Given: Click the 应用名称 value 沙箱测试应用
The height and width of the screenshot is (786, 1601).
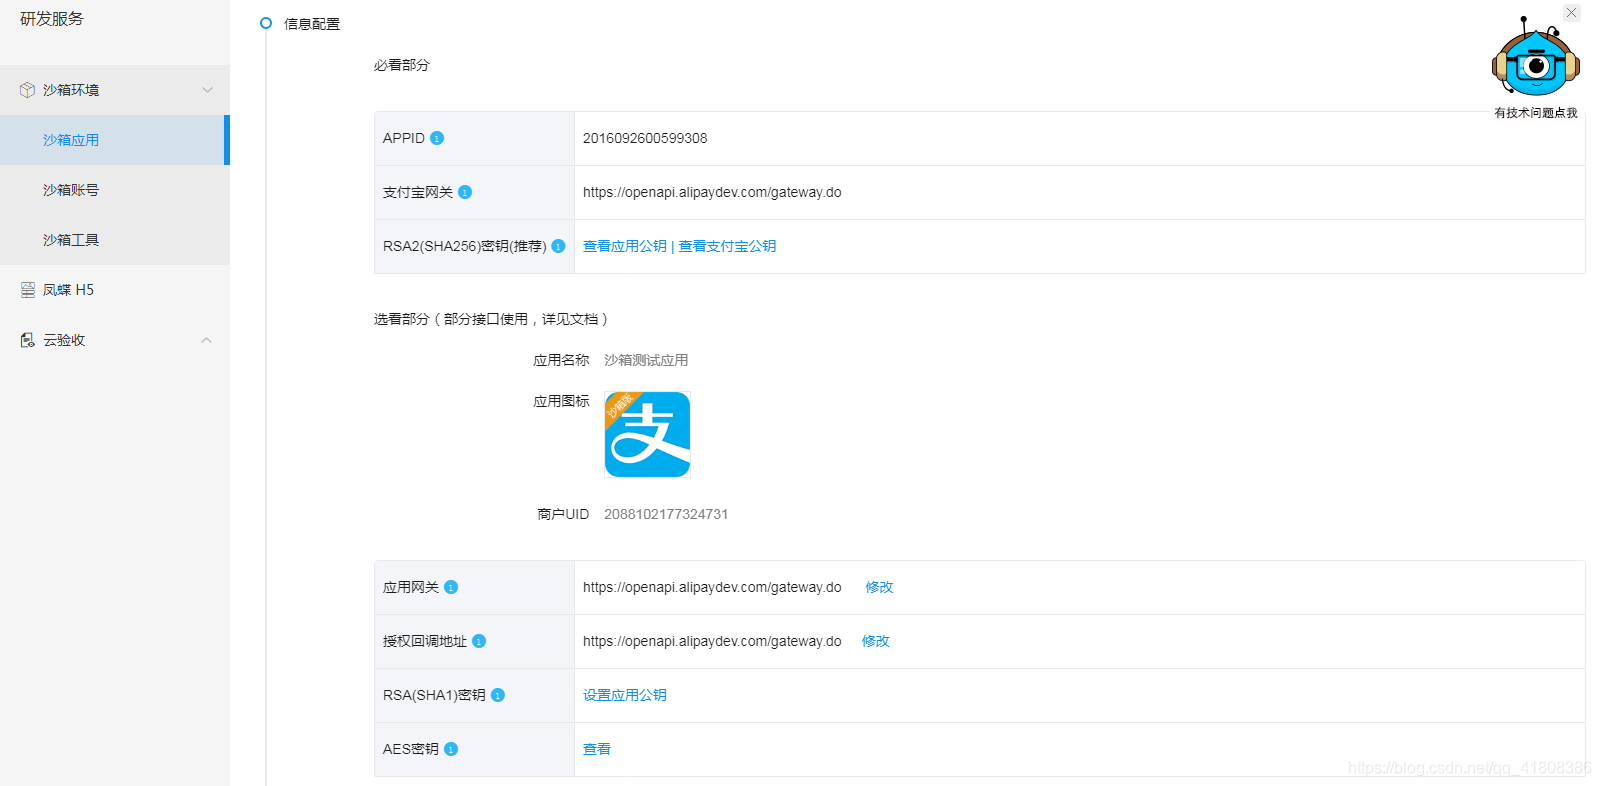Looking at the screenshot, I should (x=646, y=360).
